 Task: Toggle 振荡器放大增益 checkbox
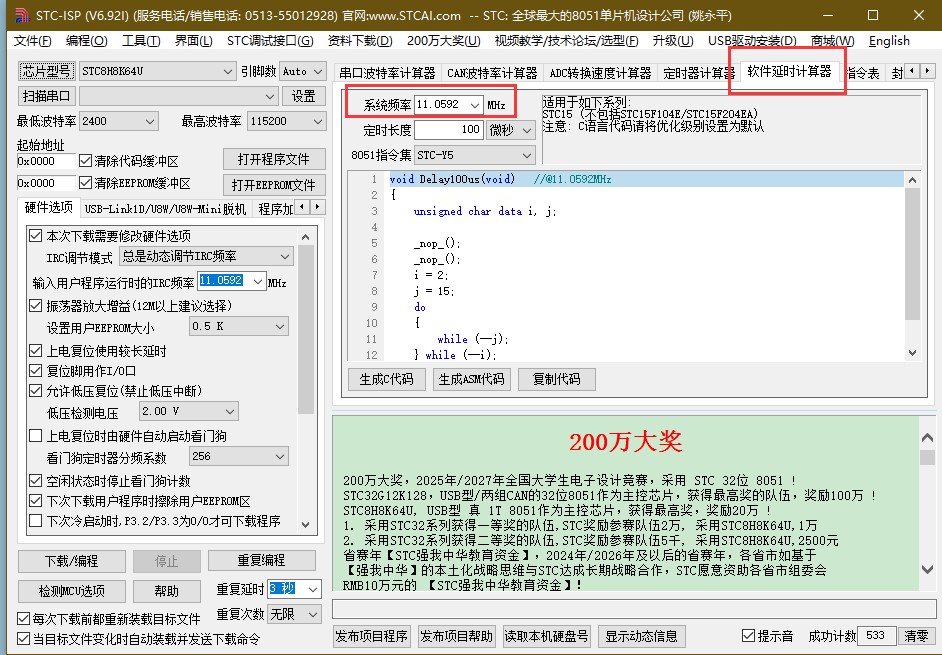point(35,305)
